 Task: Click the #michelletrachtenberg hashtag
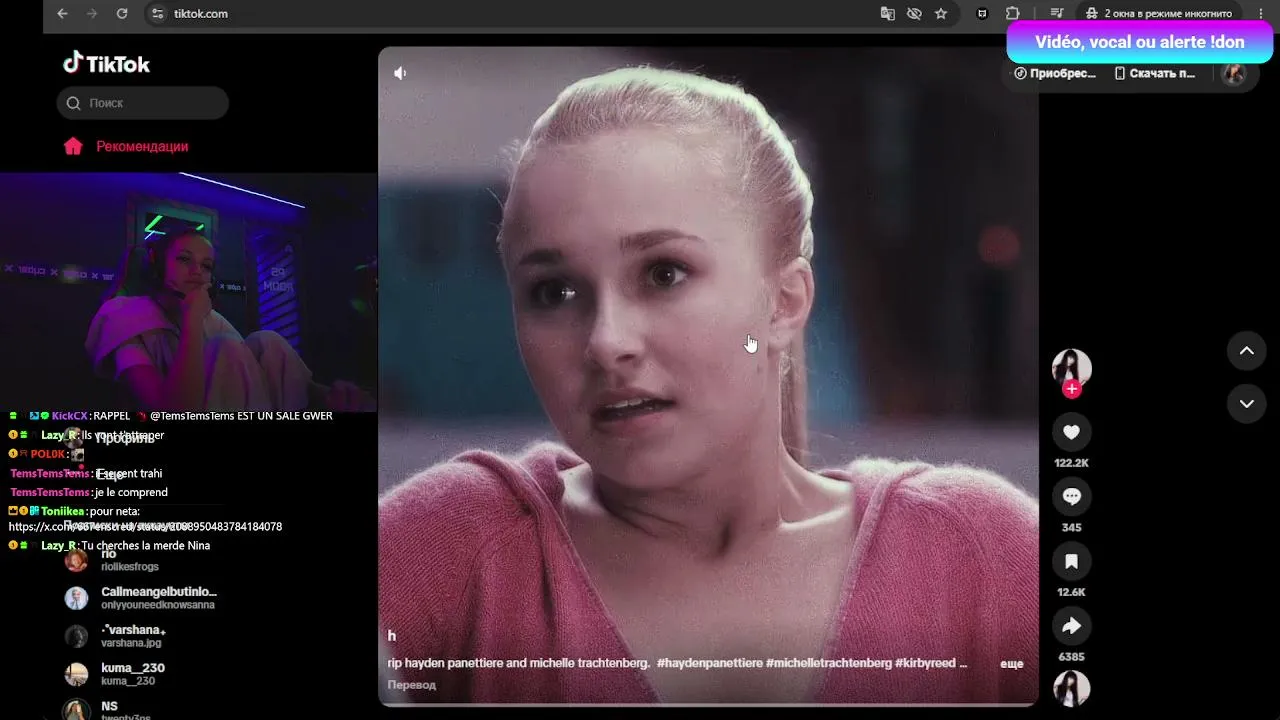829,663
